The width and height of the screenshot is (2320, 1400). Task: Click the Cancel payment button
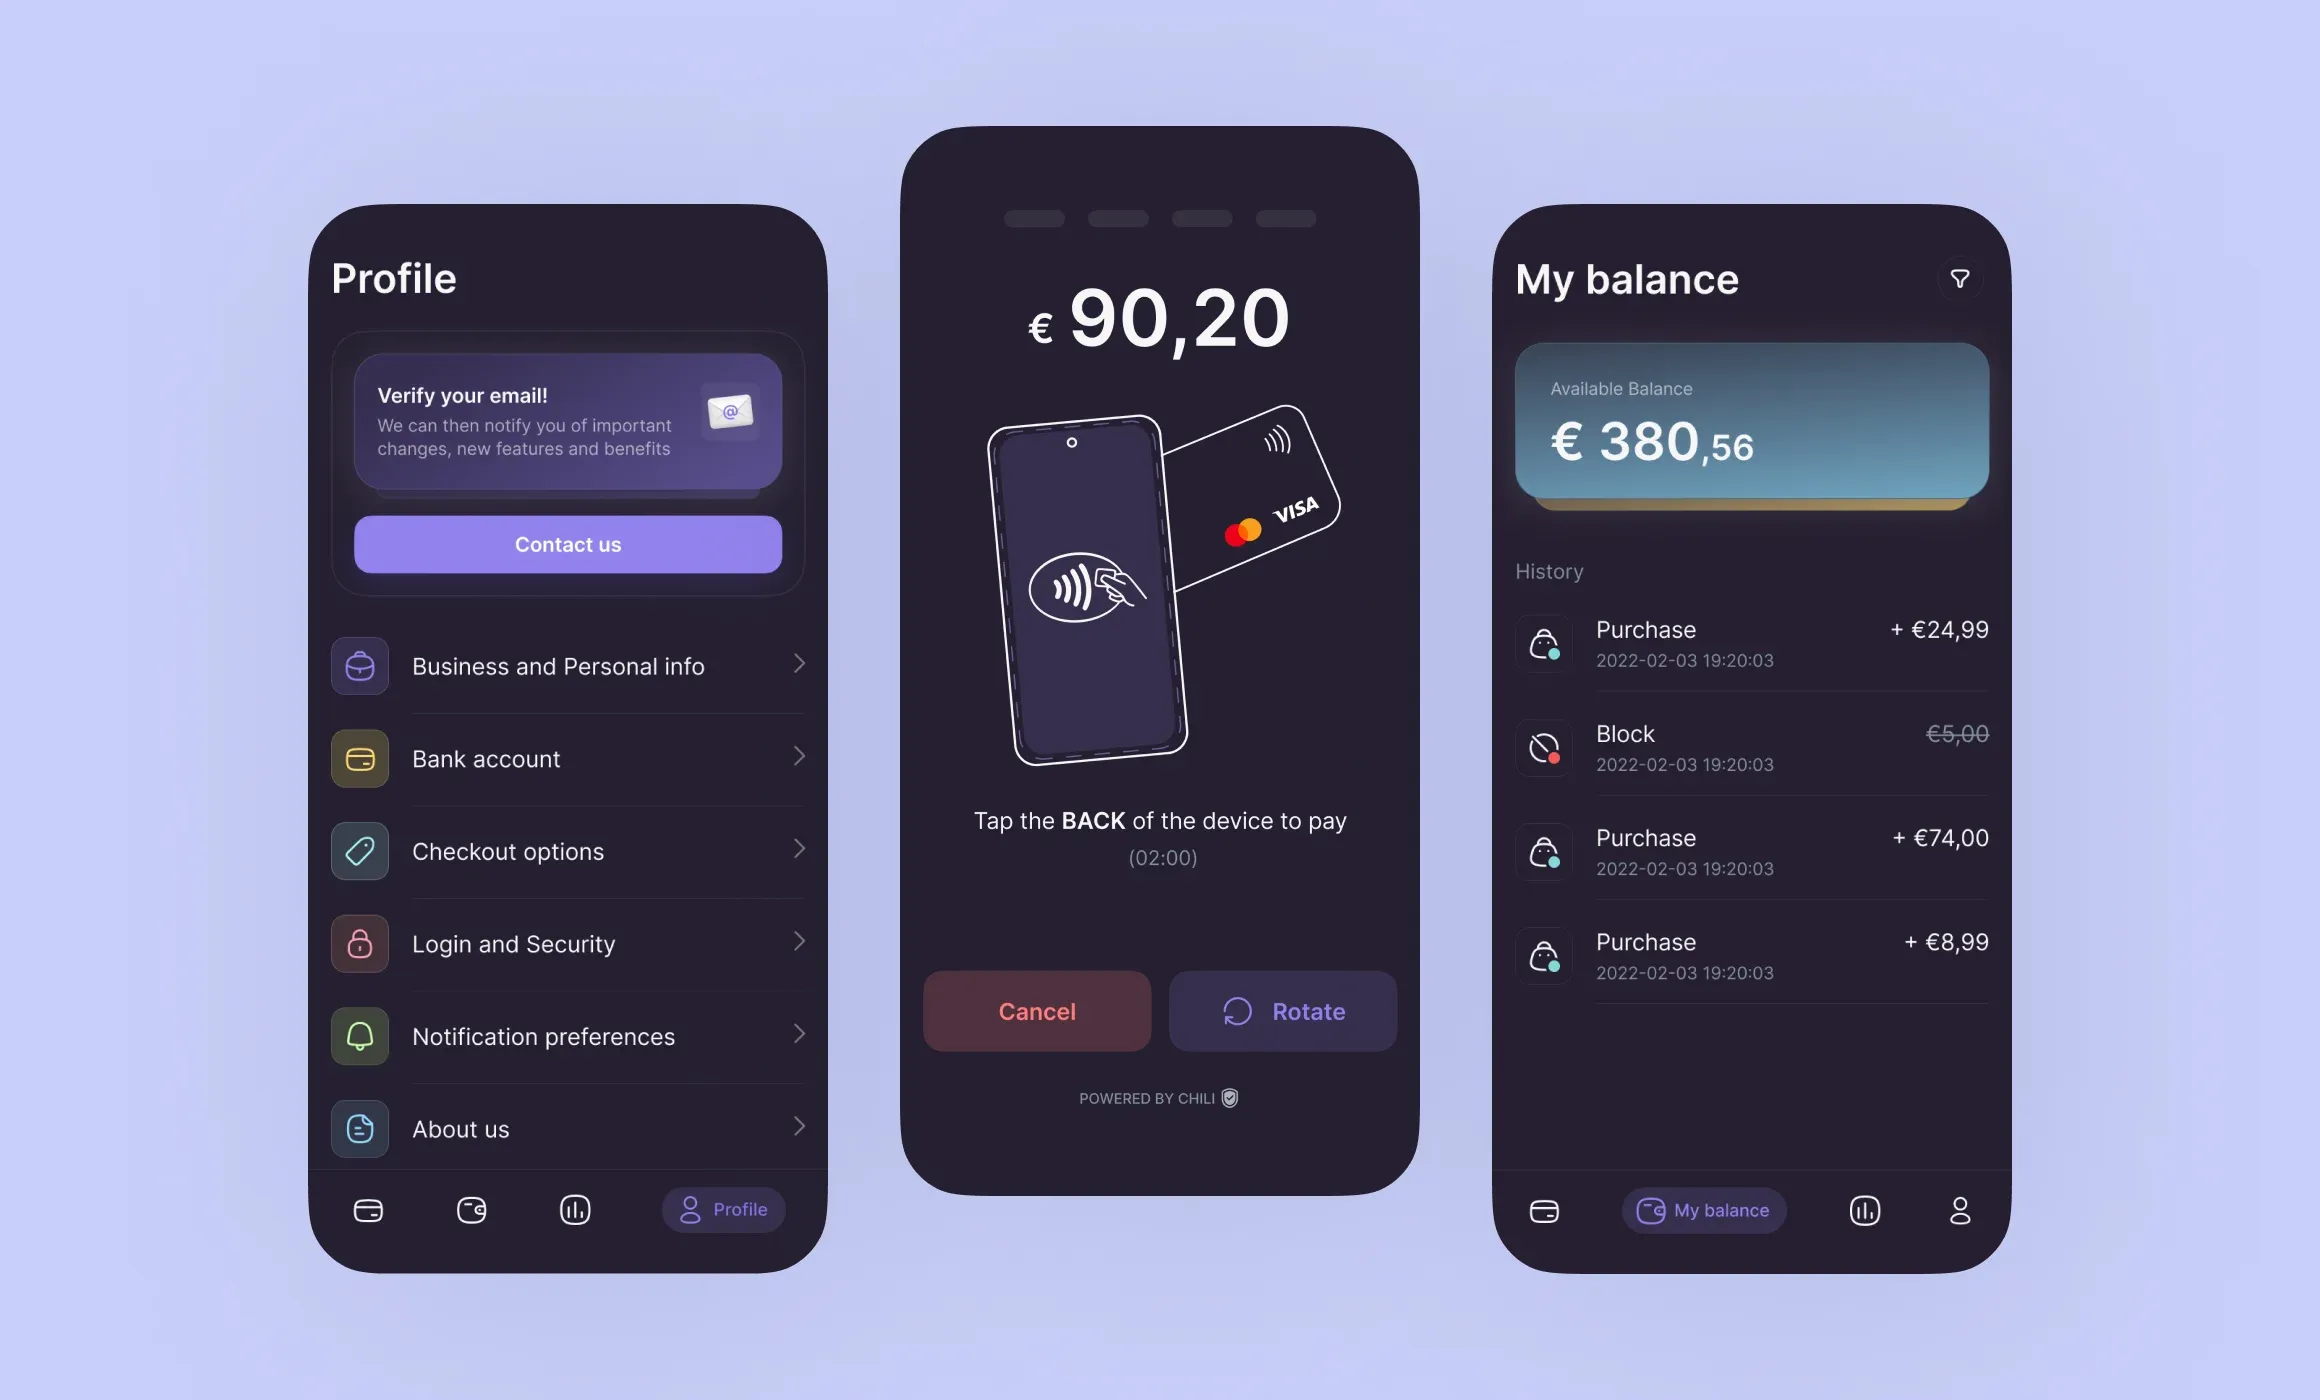tap(1037, 1011)
